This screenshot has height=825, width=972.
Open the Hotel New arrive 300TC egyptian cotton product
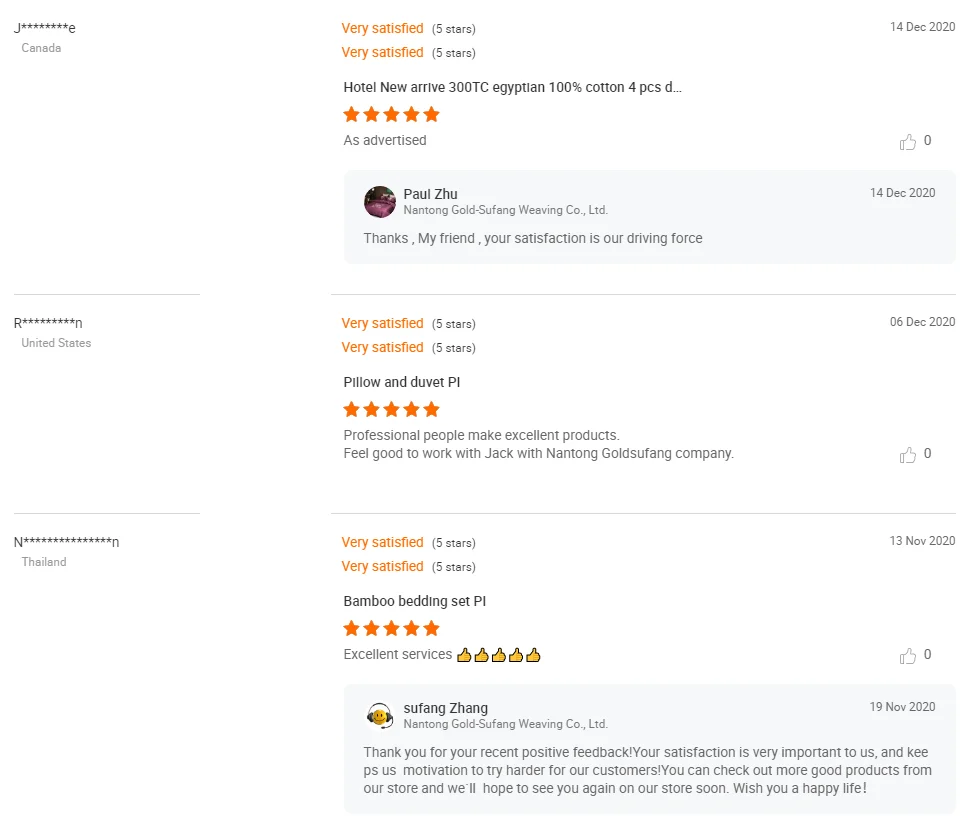pyautogui.click(x=512, y=87)
